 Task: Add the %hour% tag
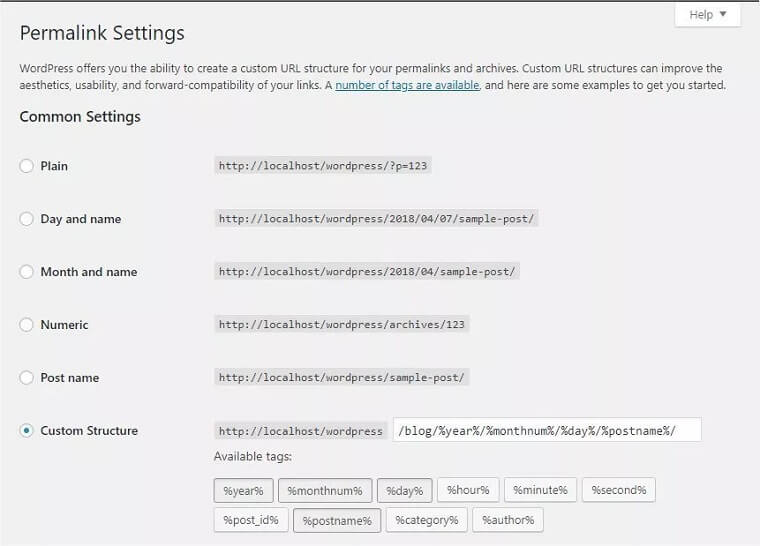pos(467,490)
